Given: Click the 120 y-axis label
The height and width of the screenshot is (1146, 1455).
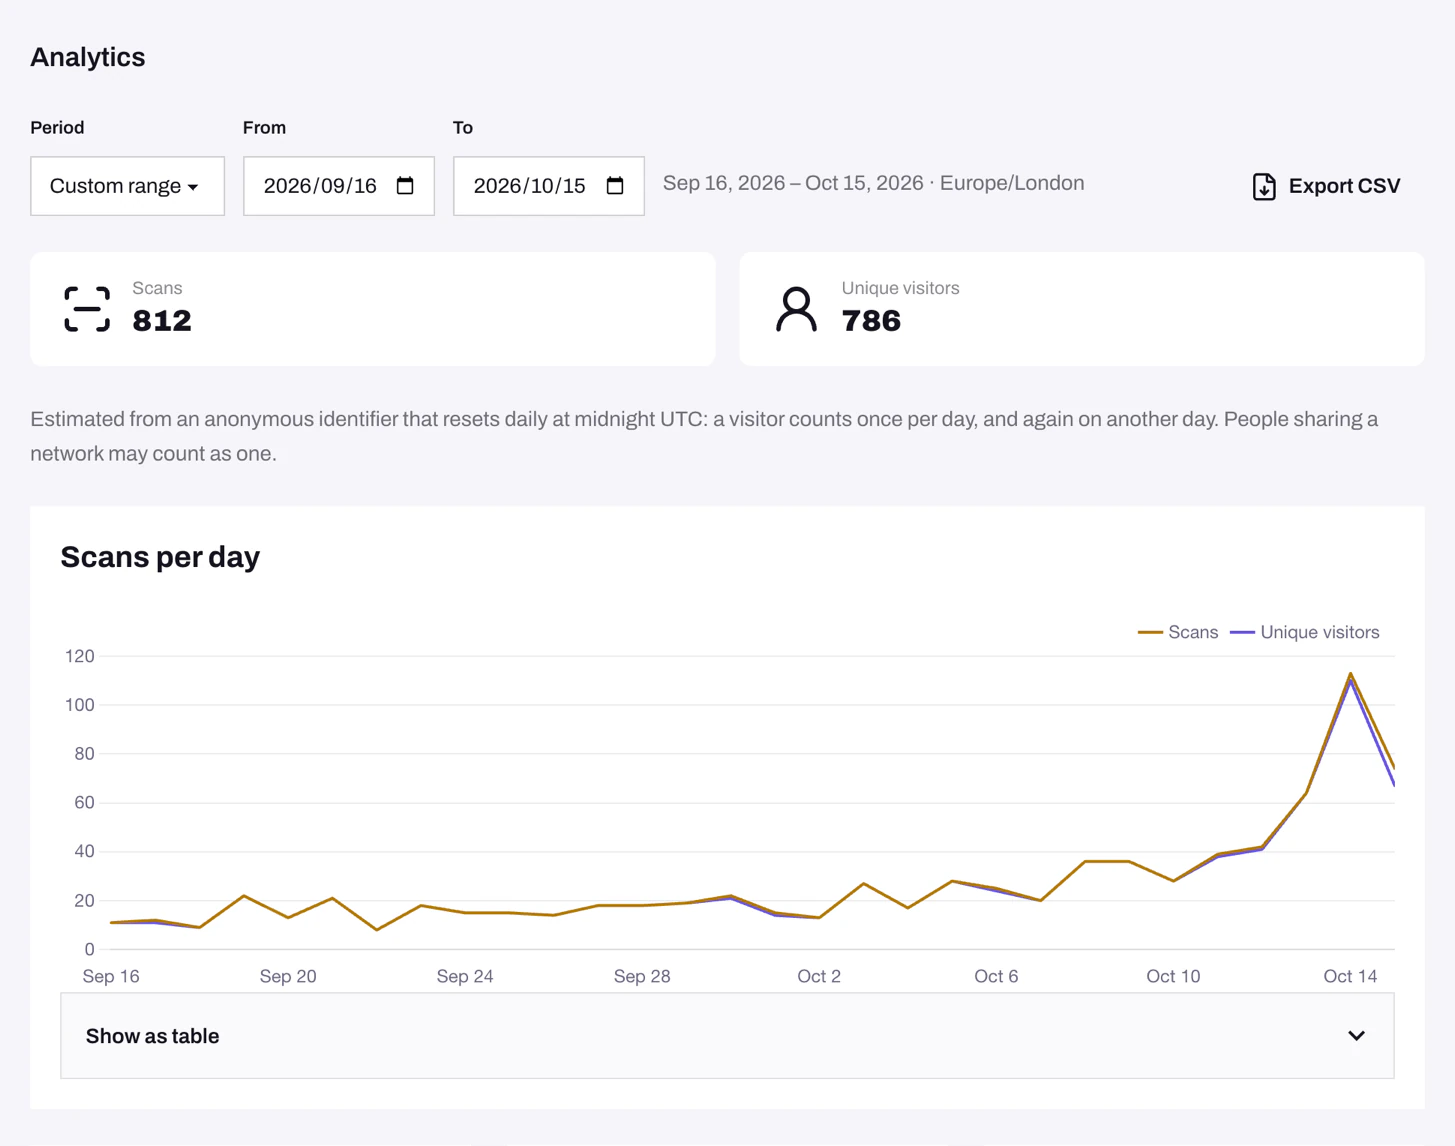Looking at the screenshot, I should click(80, 656).
